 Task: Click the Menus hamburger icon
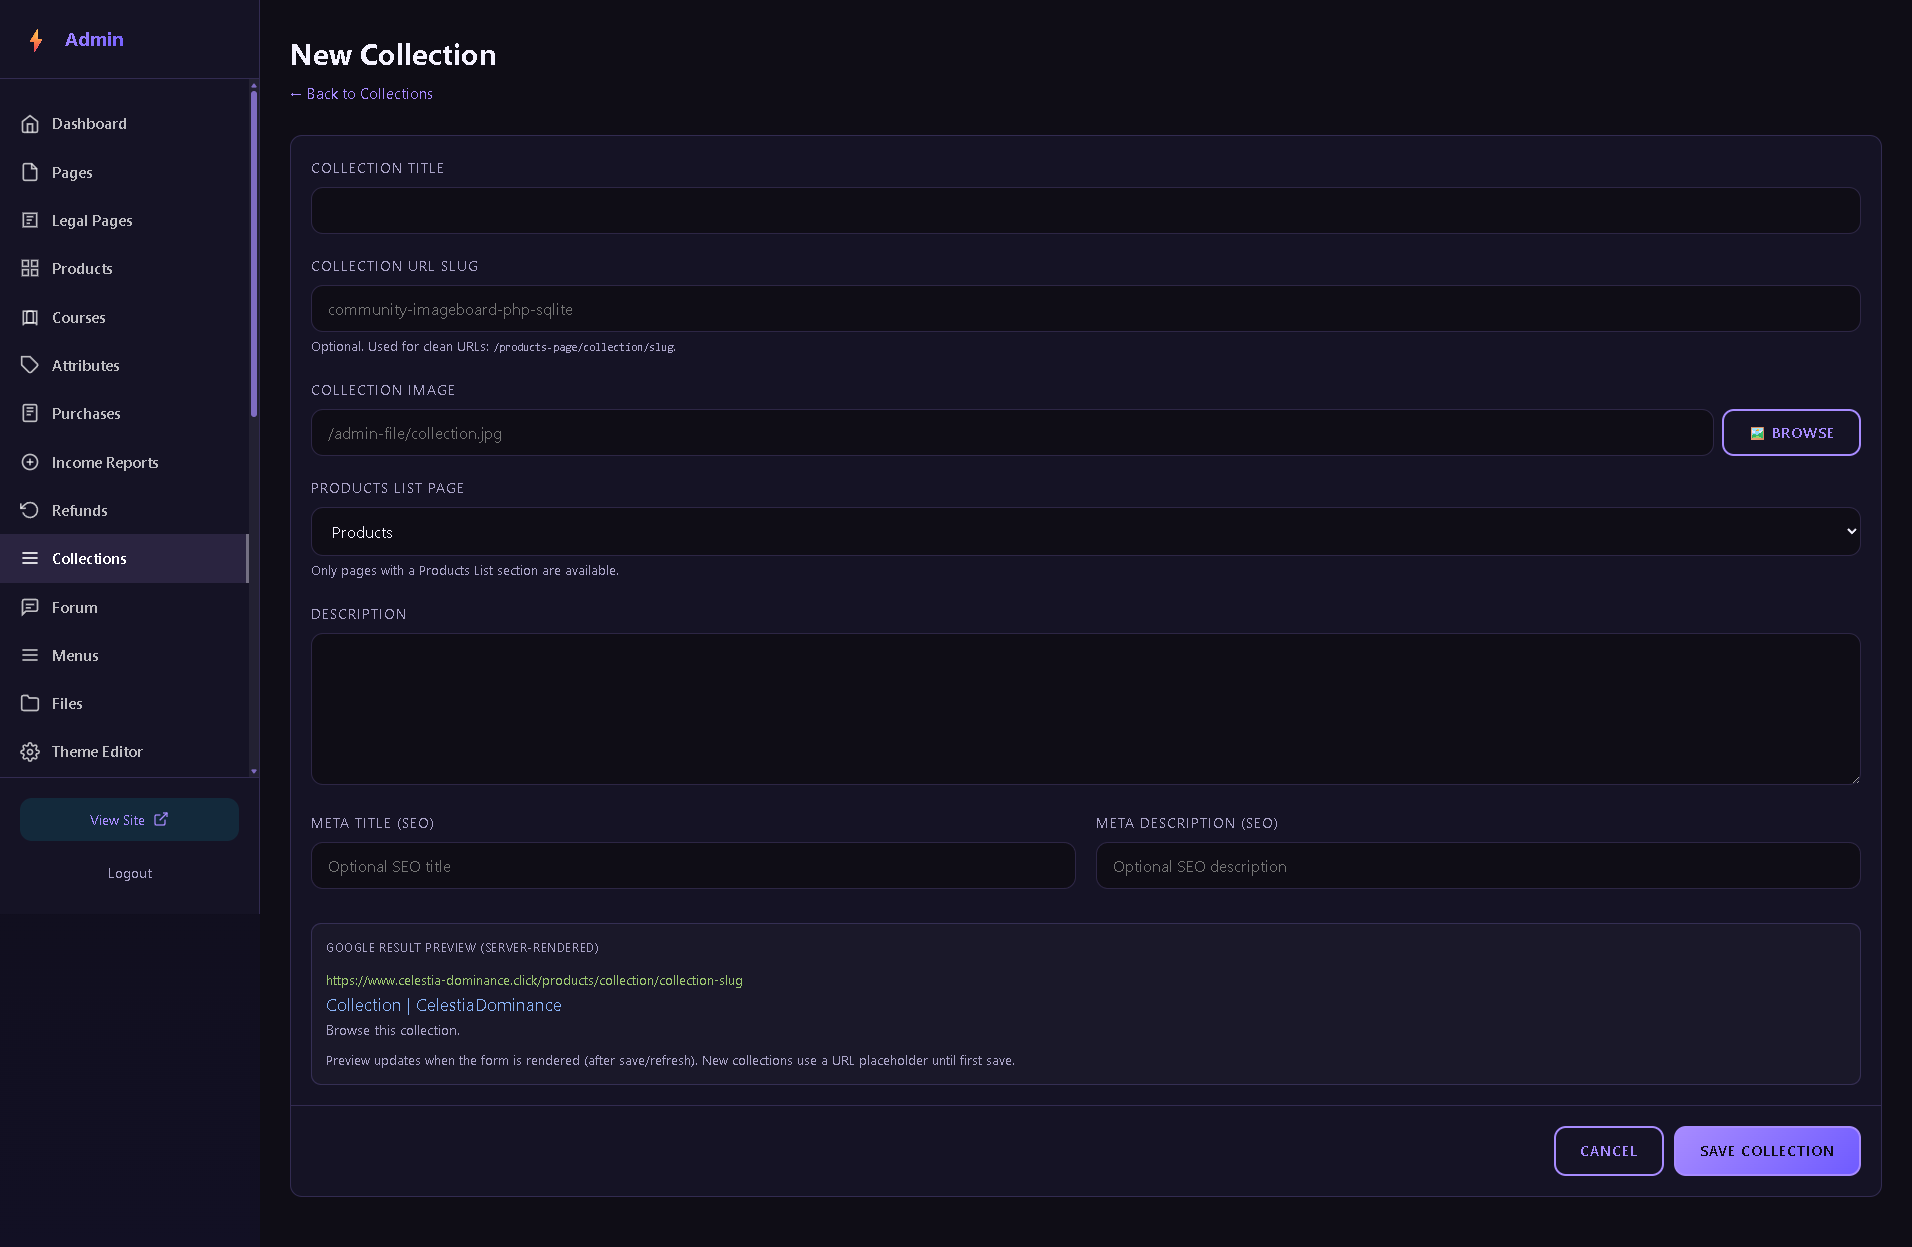(30, 655)
